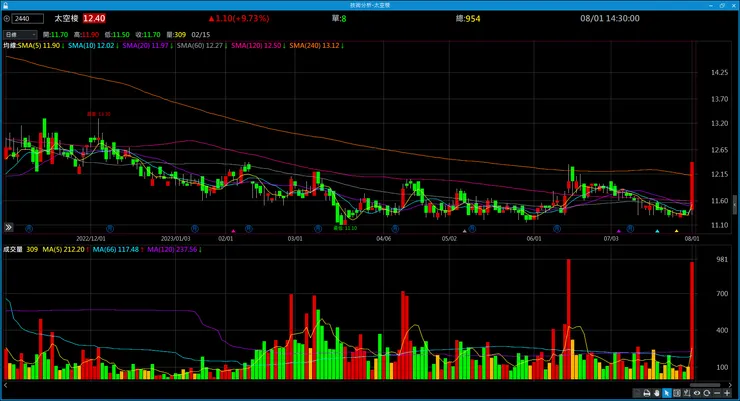The width and height of the screenshot is (740, 401).
Task: Click the fit-to-screen frame icon
Action: click(677, 393)
